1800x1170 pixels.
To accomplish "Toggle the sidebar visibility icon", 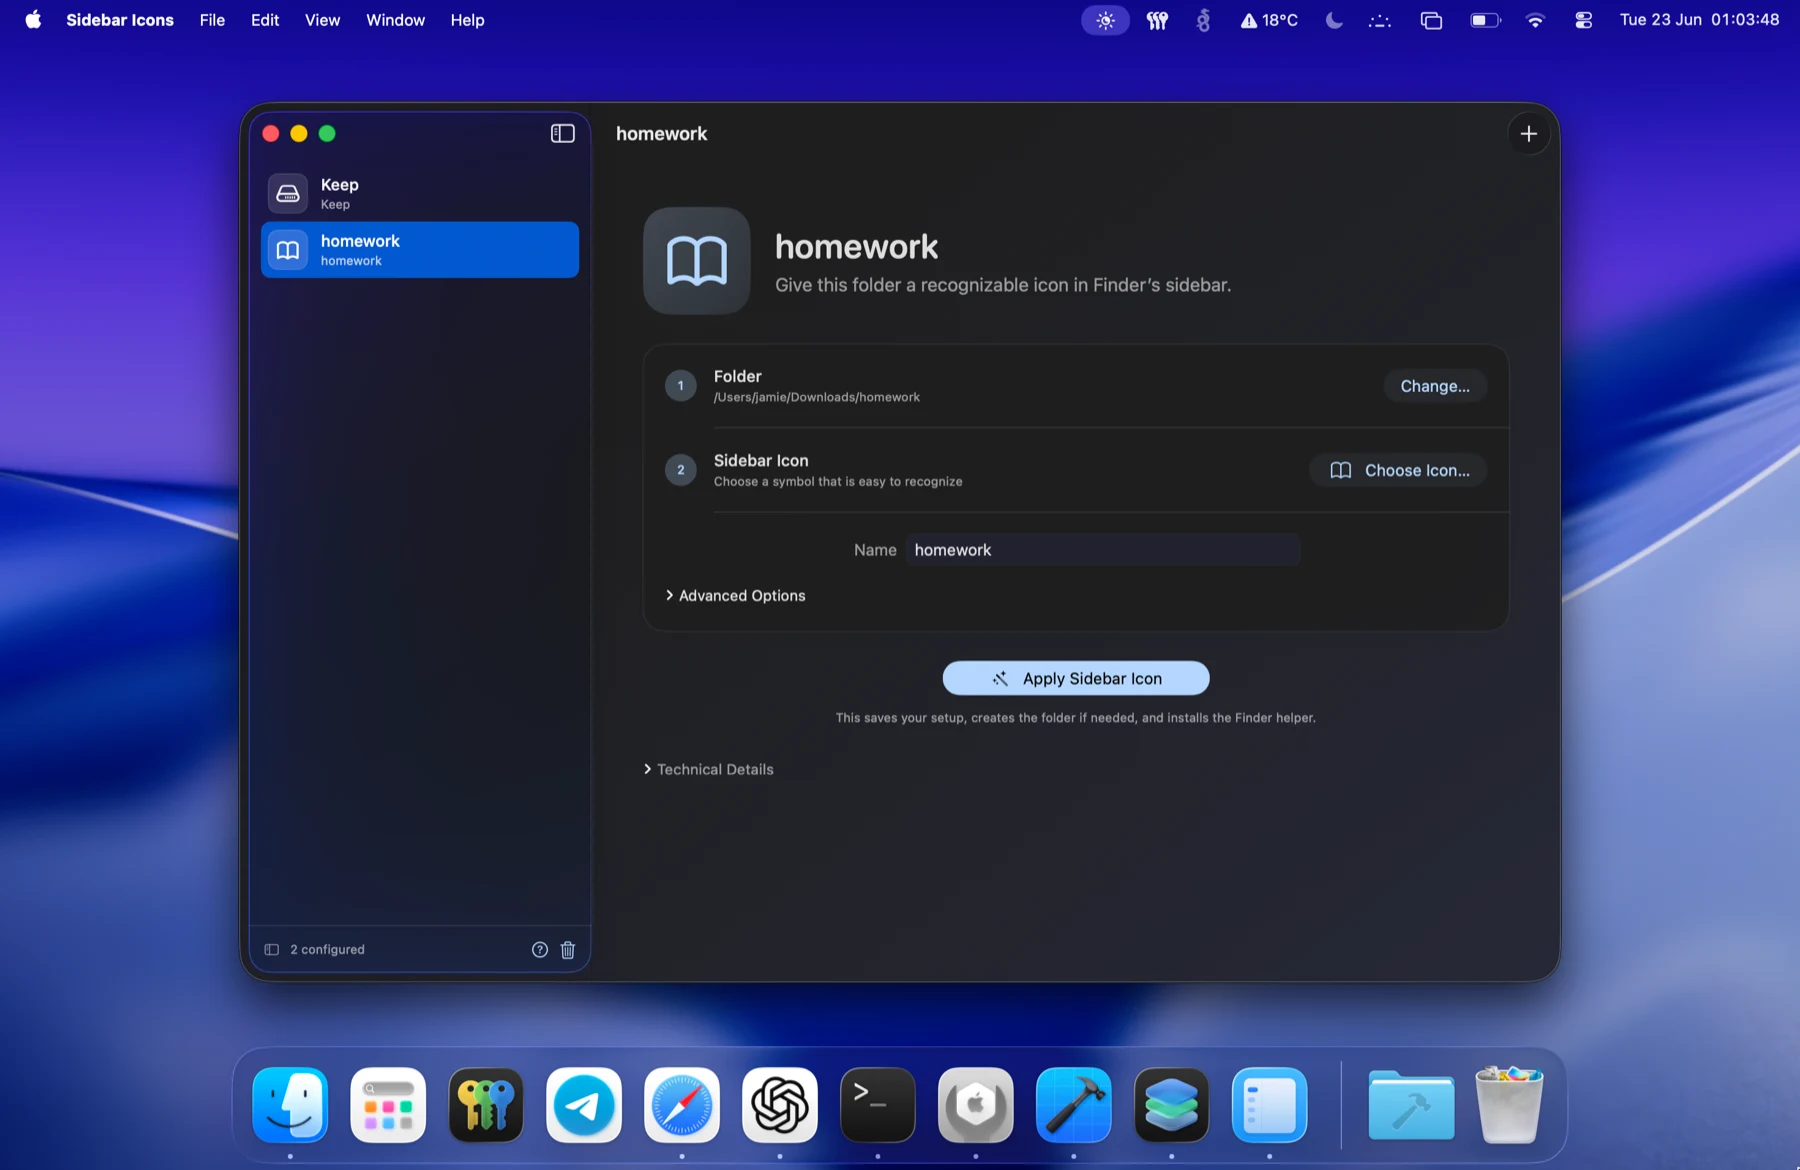I will pos(562,133).
